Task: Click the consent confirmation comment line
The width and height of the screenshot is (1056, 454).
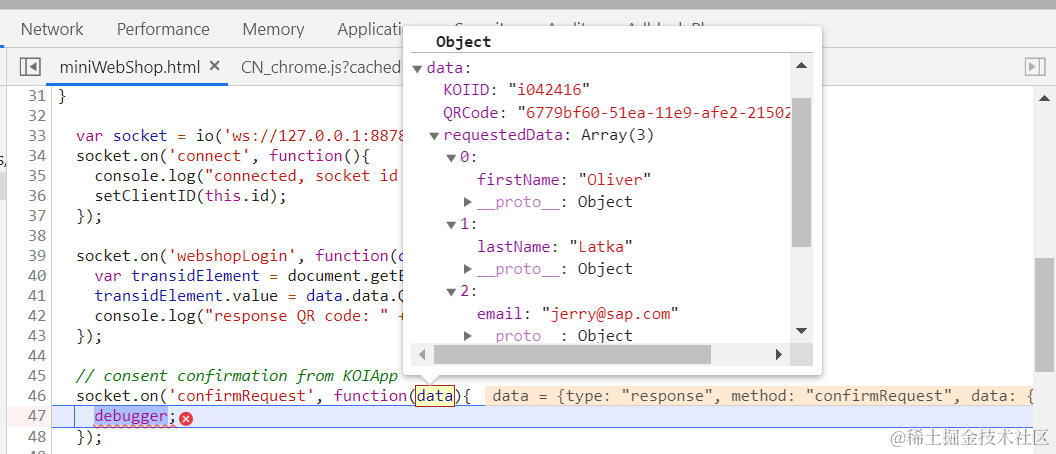Action: pos(238,376)
